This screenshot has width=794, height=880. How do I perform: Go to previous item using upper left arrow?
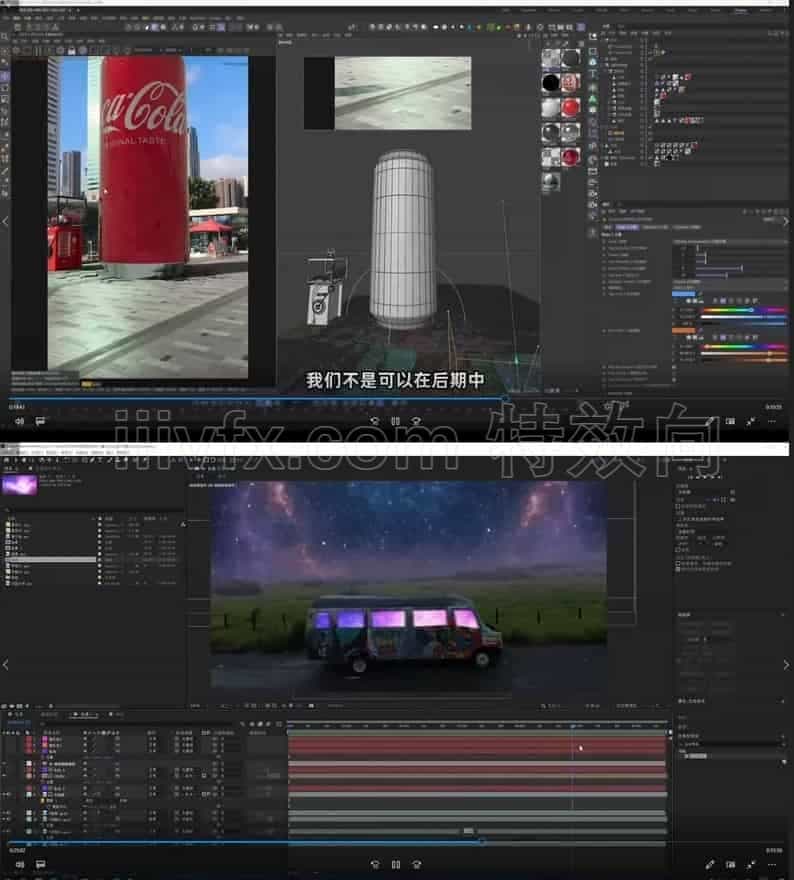click(6, 222)
